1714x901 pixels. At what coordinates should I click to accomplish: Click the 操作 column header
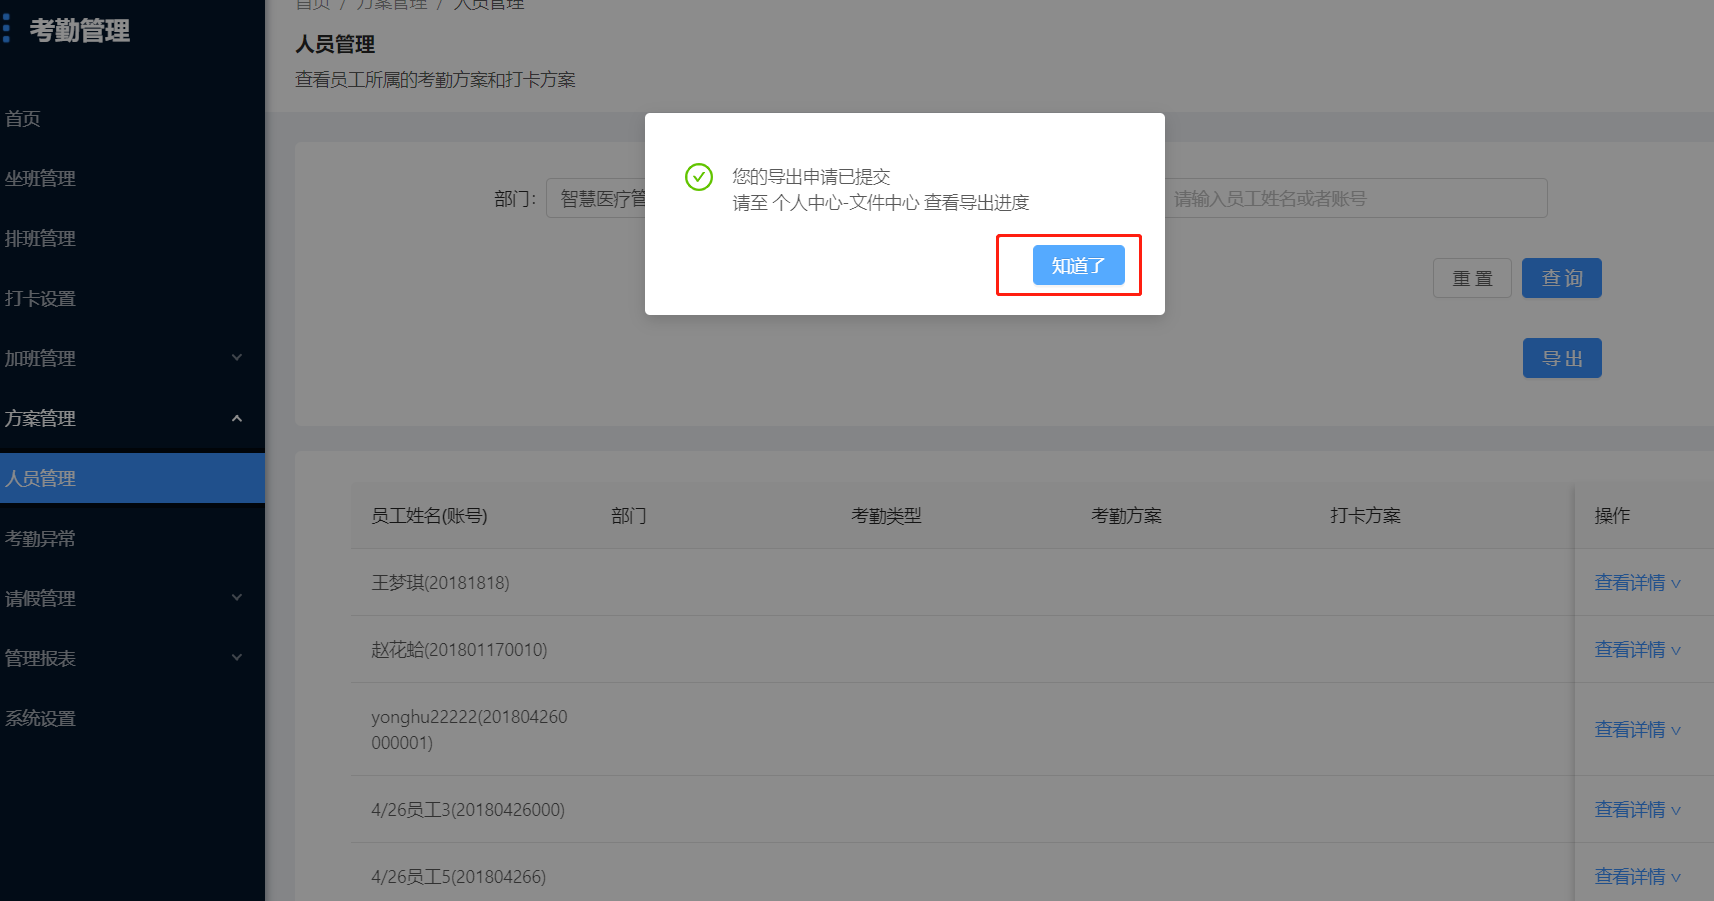click(x=1612, y=516)
